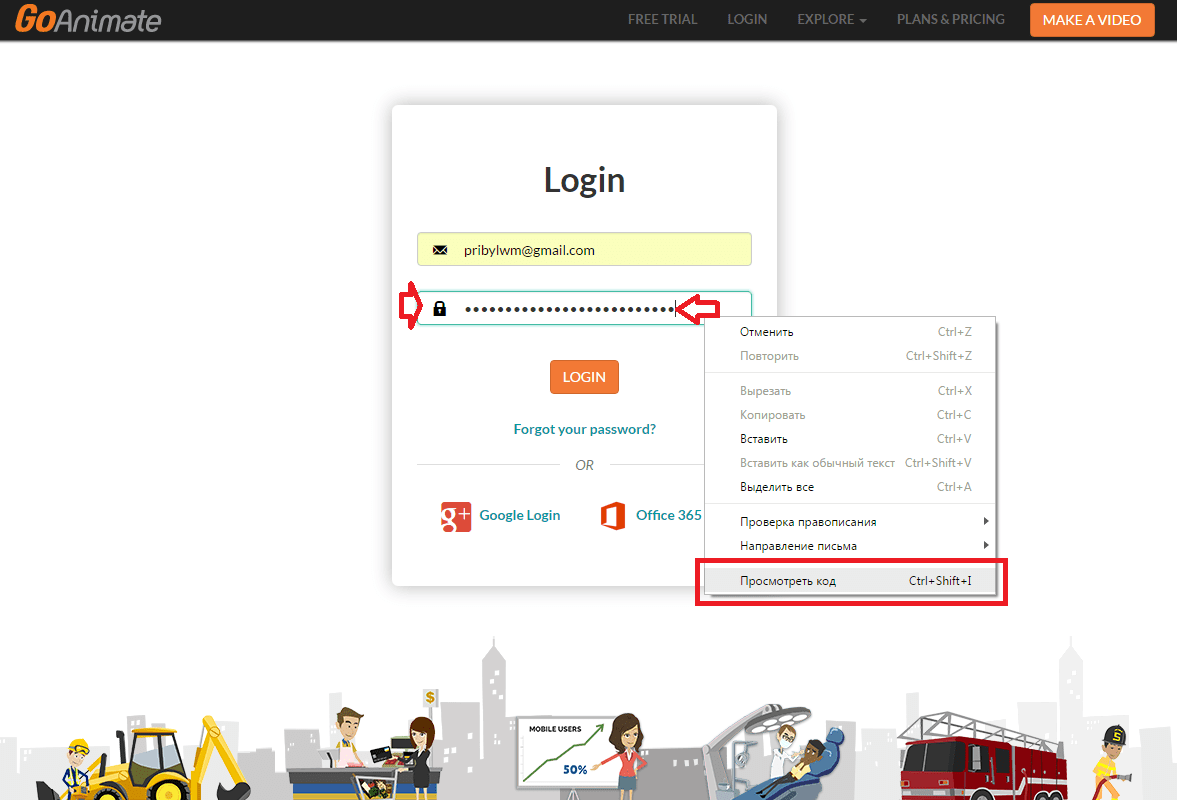
Task: Choose Вставить как обычный текст
Action: (850, 463)
